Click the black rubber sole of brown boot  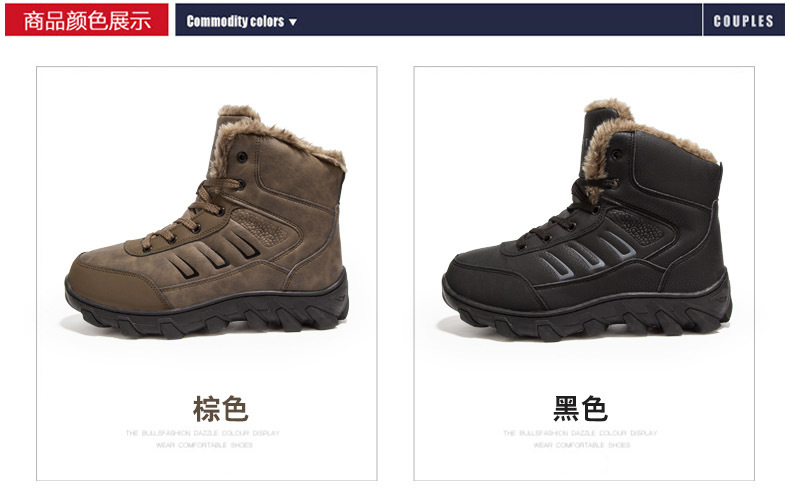tap(207, 312)
